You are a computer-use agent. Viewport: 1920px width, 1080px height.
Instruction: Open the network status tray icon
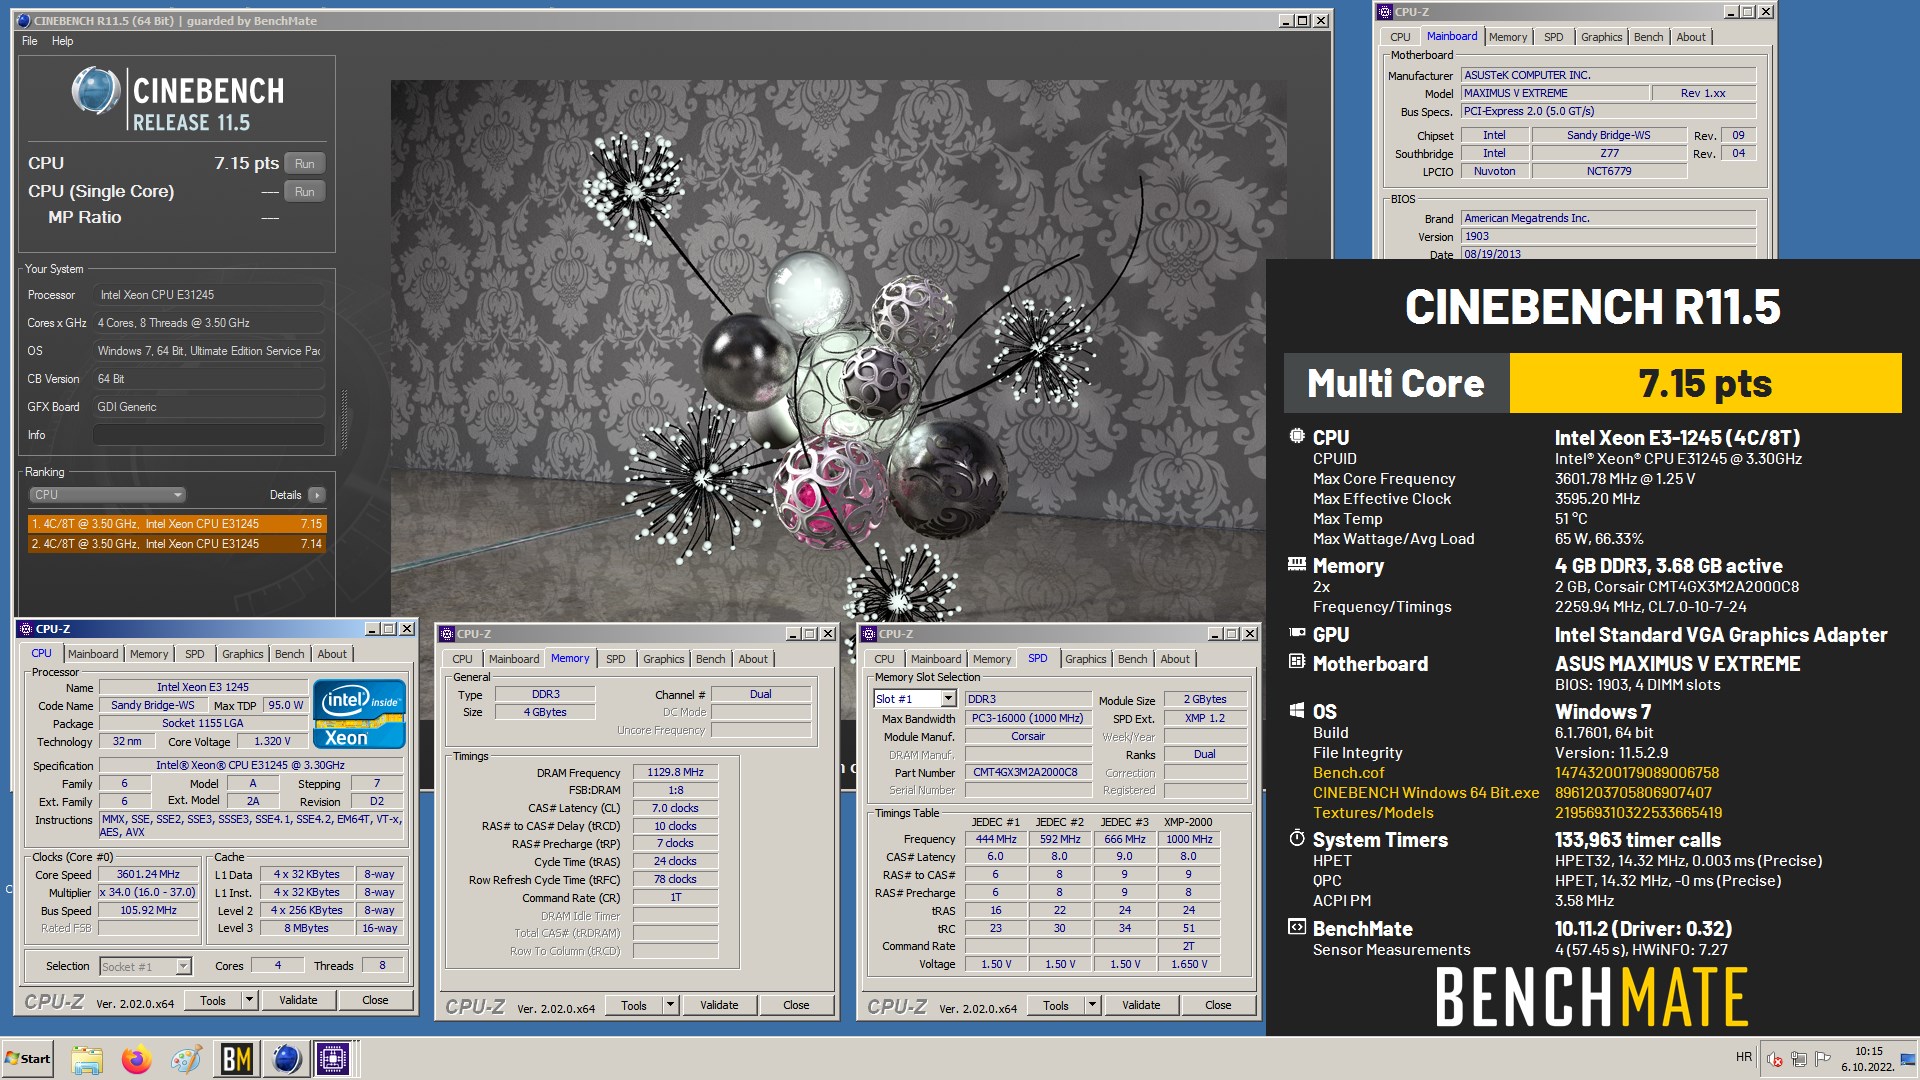[1798, 1059]
